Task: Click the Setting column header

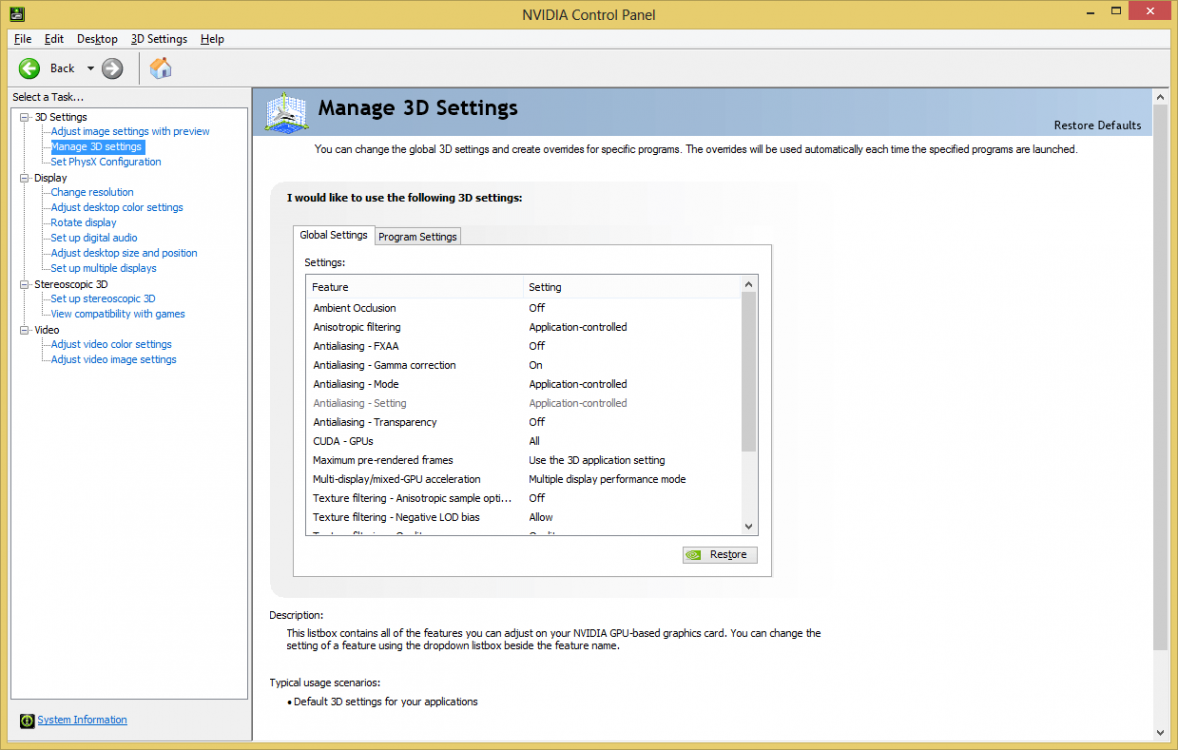Action: 632,287
